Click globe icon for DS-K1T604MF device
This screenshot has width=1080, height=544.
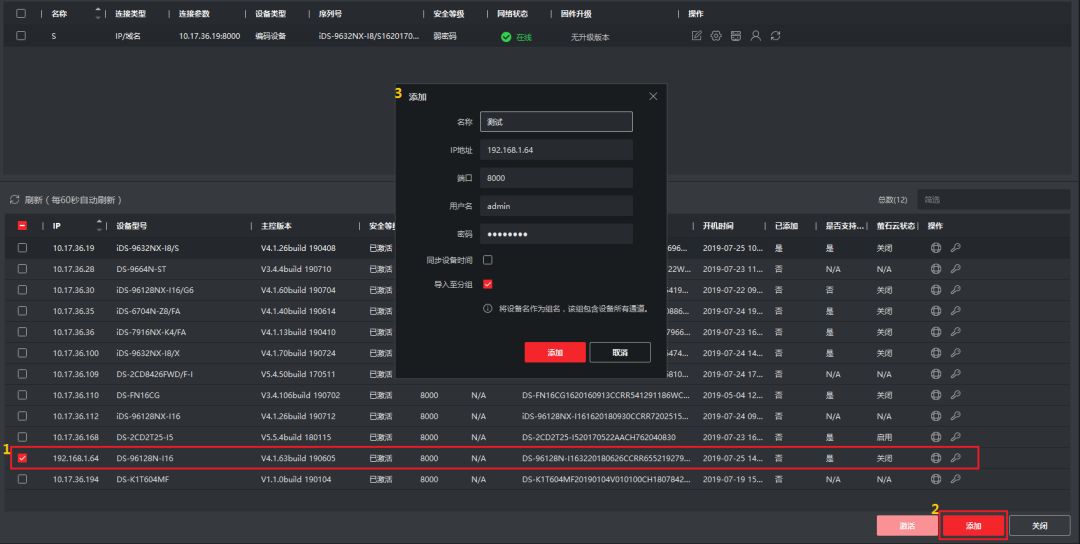936,479
